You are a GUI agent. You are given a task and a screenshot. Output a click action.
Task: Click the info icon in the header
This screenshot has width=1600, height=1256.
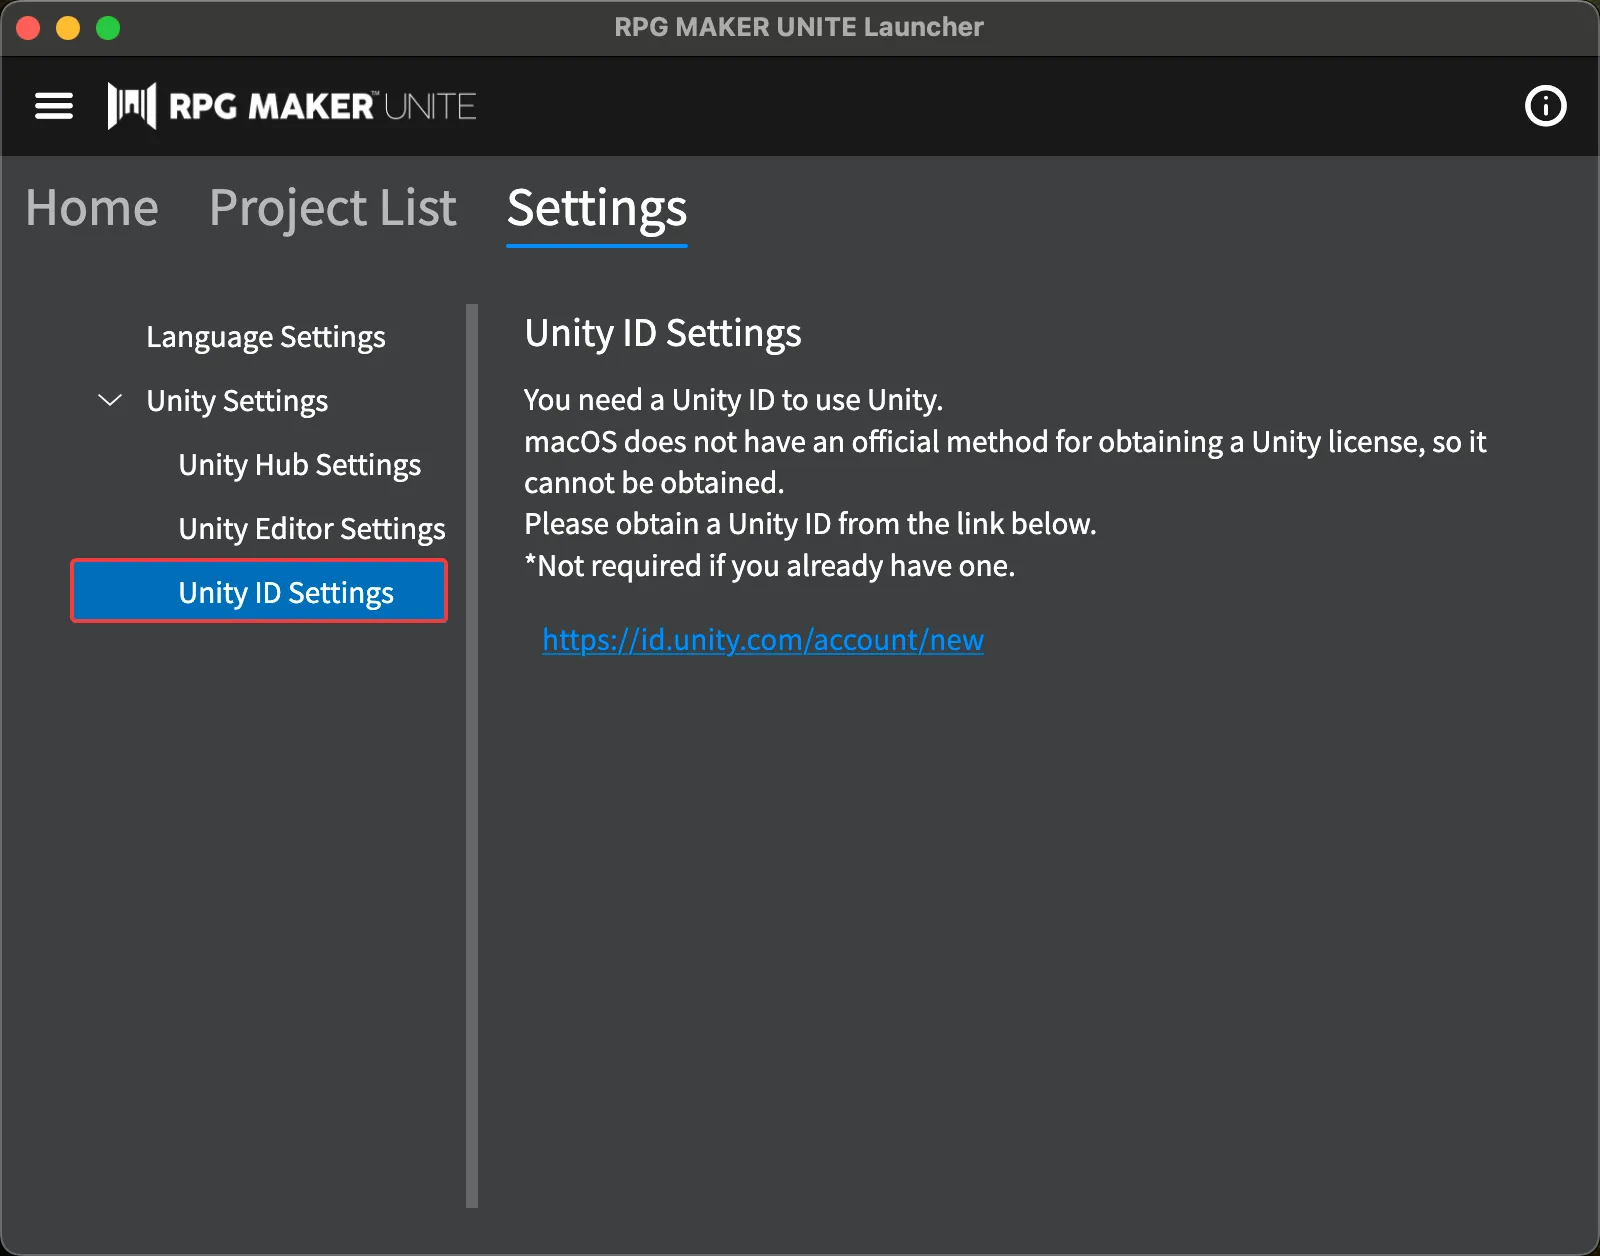[1545, 106]
